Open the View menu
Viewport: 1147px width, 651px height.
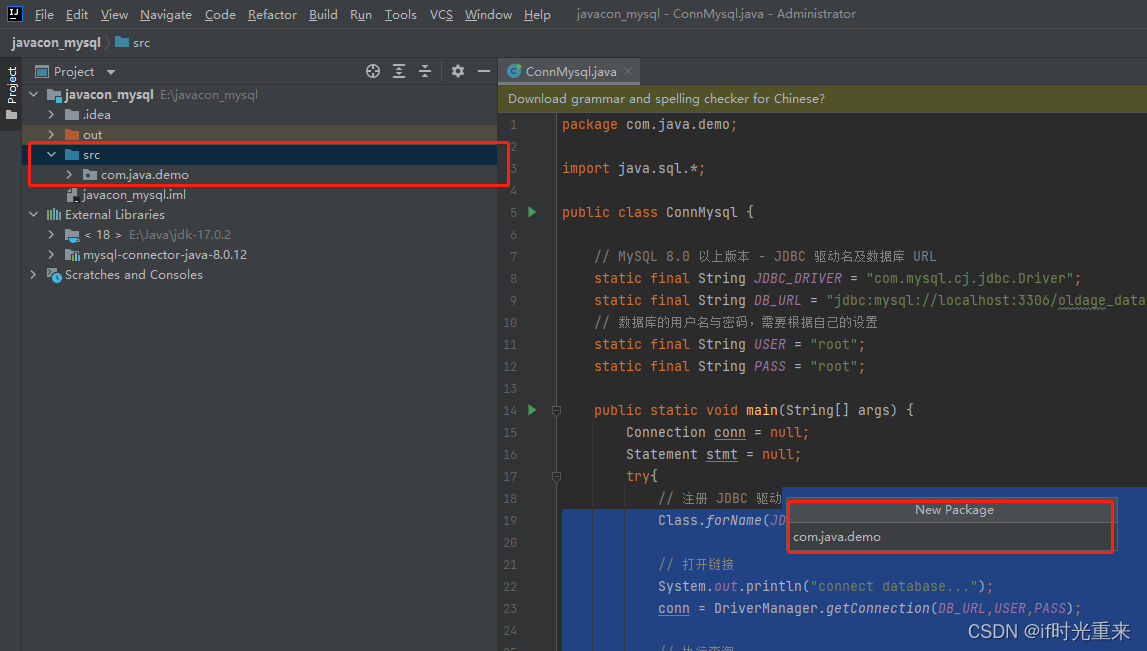pyautogui.click(x=114, y=15)
